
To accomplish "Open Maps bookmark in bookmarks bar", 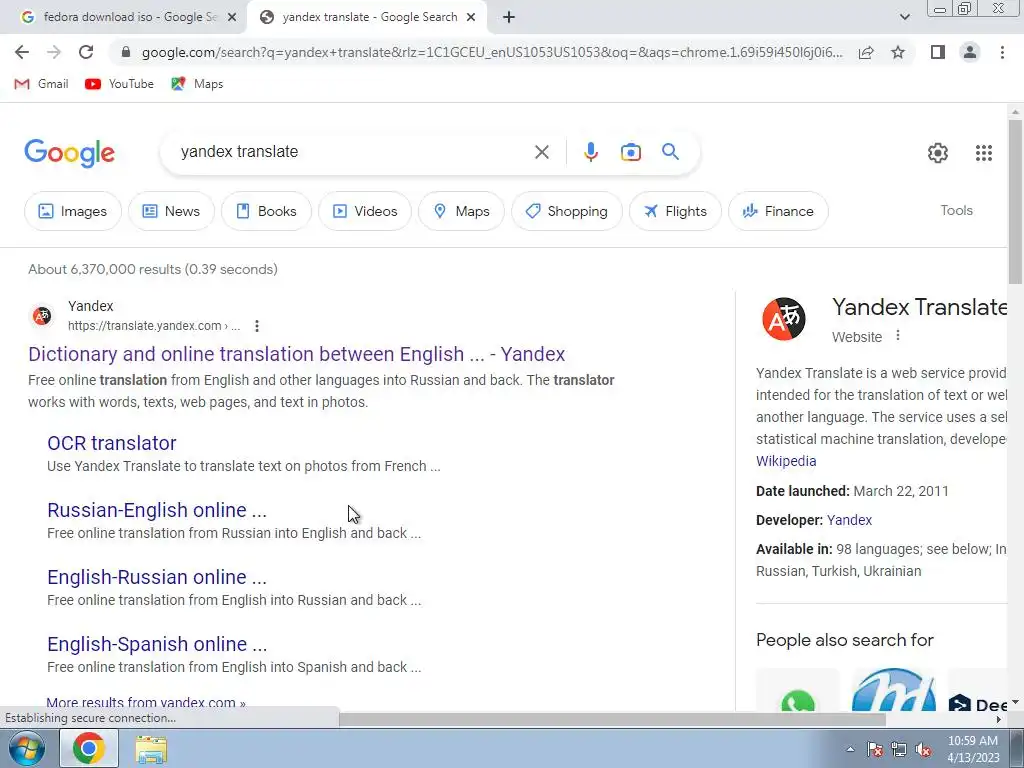I will pos(197,84).
